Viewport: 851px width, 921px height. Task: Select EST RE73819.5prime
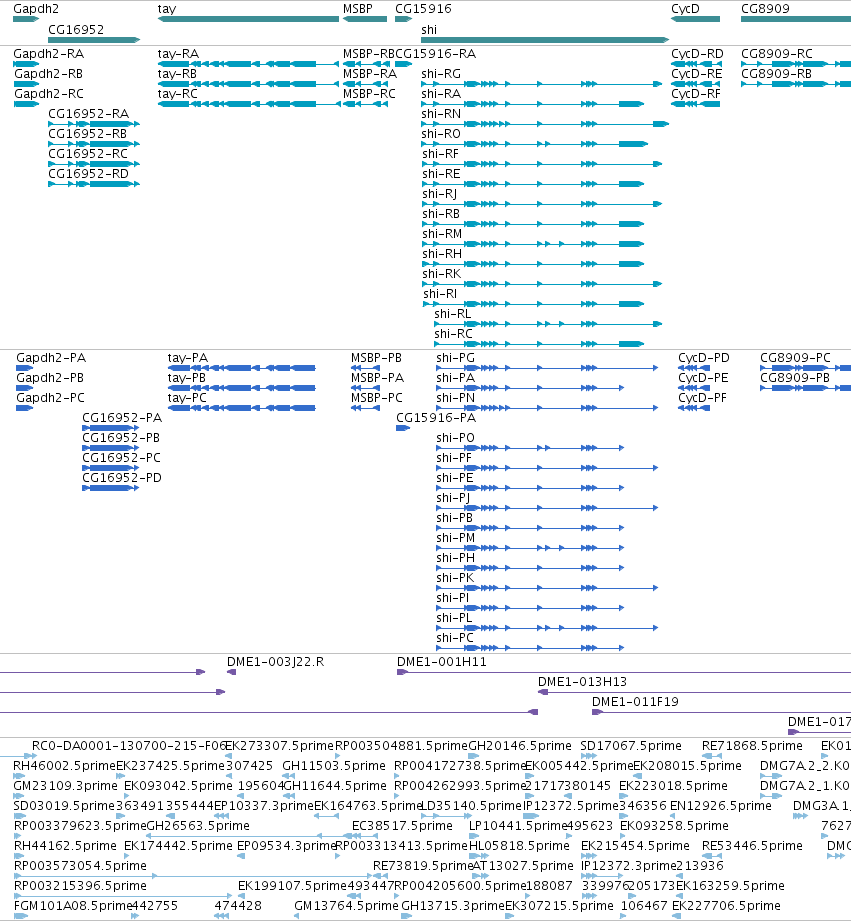pos(423,865)
